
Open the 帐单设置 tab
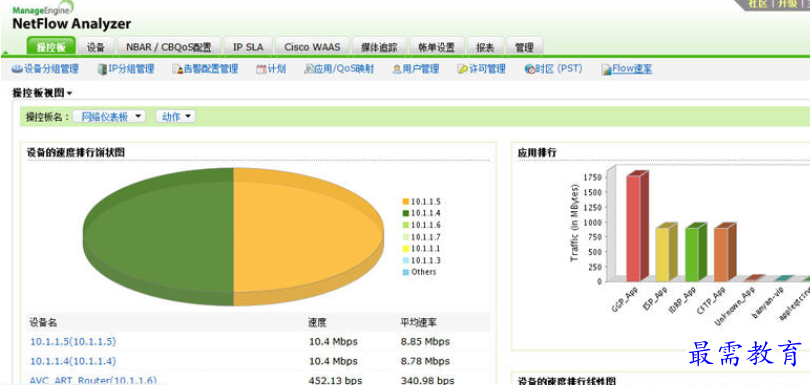(x=437, y=47)
